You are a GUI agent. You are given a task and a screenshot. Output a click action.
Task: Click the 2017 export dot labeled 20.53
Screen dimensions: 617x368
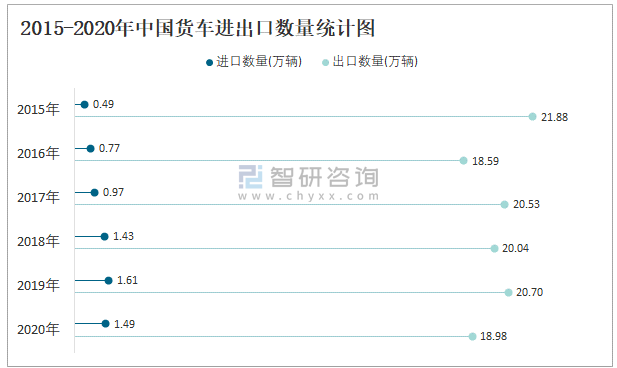(504, 204)
